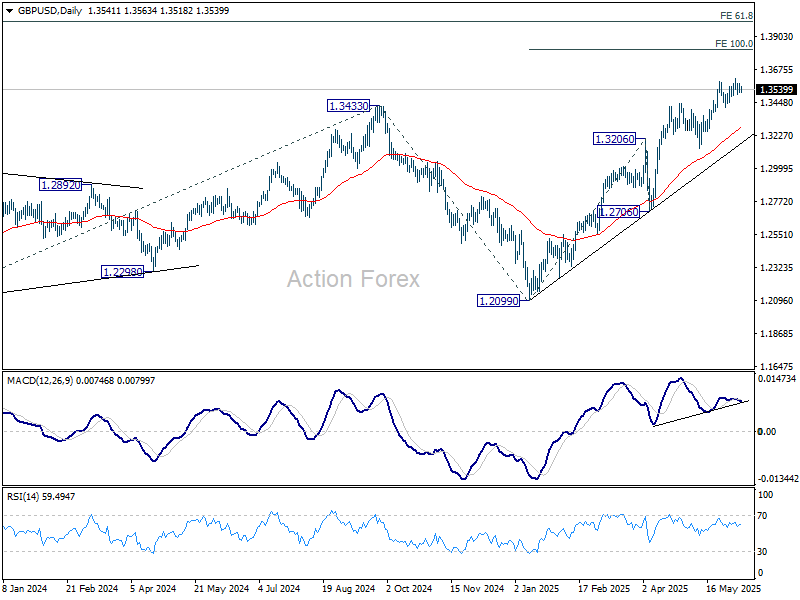Select the 1.28920 price label

pyautogui.click(x=60, y=185)
